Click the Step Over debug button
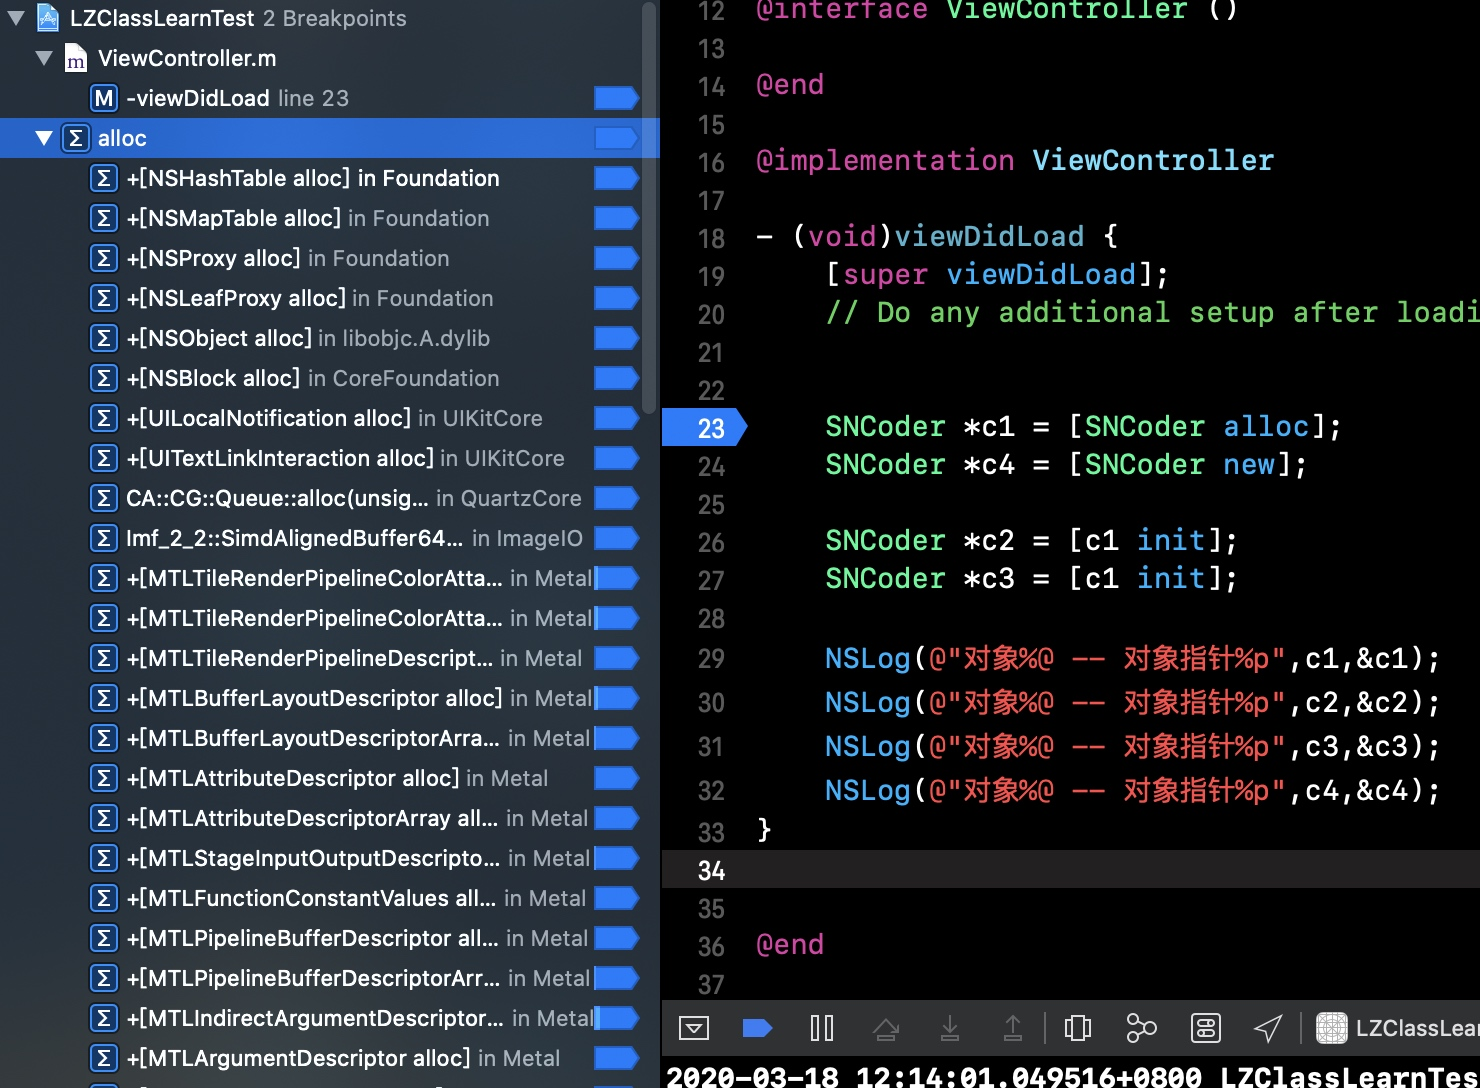 pyautogui.click(x=886, y=1028)
